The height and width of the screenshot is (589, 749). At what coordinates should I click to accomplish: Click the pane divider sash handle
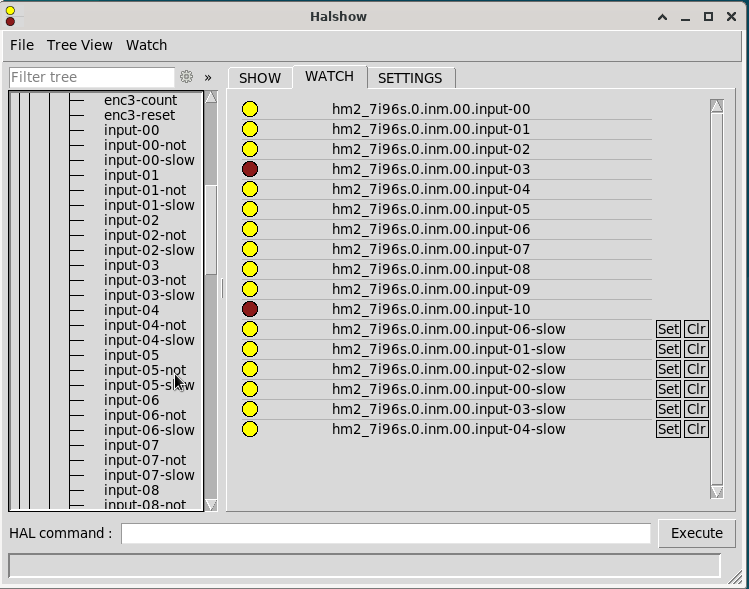point(222,289)
